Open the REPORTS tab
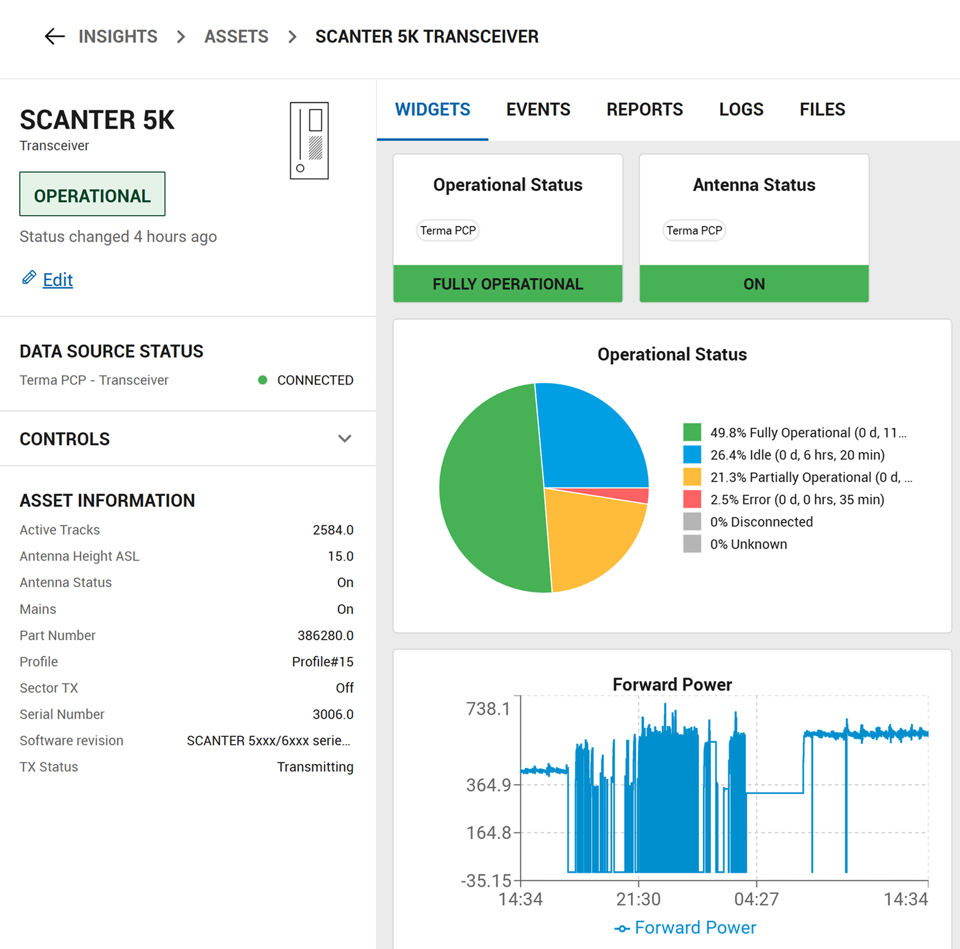Image resolution: width=960 pixels, height=949 pixels. [644, 109]
